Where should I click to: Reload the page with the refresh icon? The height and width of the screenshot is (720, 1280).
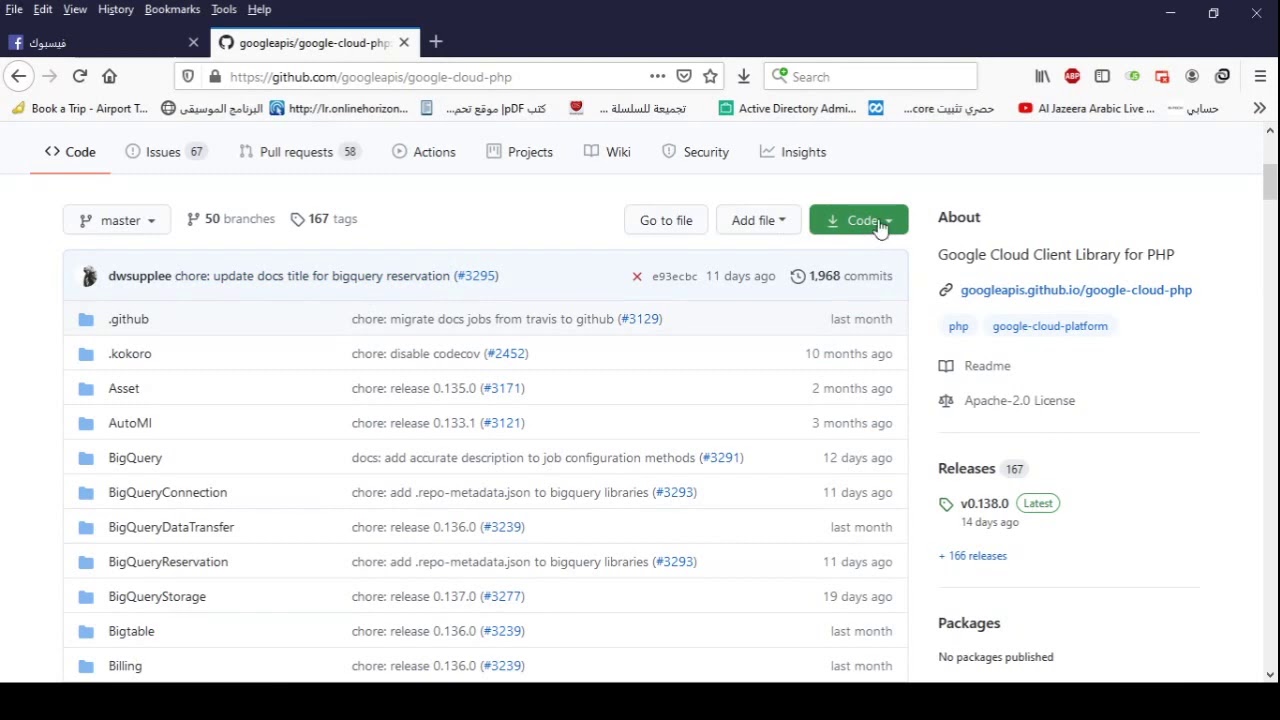click(80, 76)
